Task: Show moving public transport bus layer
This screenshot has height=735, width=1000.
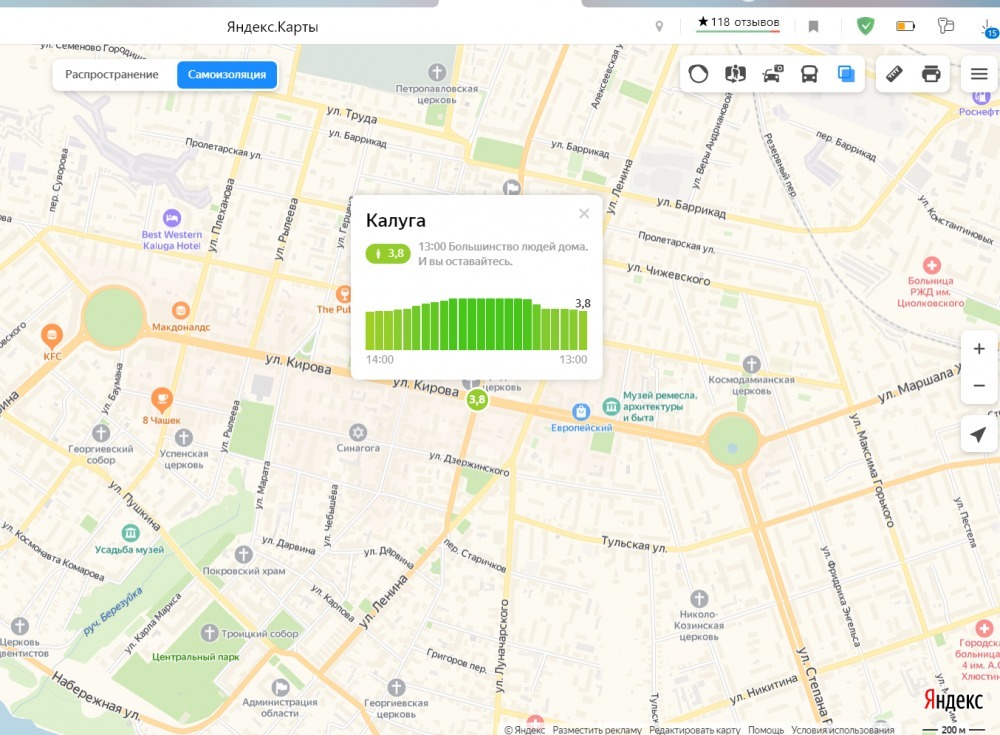Action: click(x=809, y=74)
